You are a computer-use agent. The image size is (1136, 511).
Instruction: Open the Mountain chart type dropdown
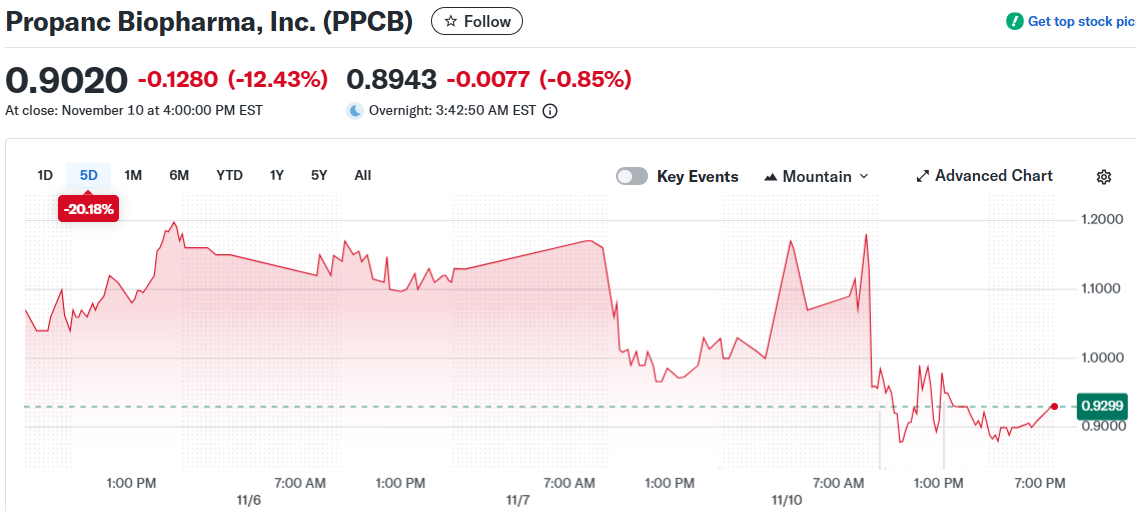816,177
